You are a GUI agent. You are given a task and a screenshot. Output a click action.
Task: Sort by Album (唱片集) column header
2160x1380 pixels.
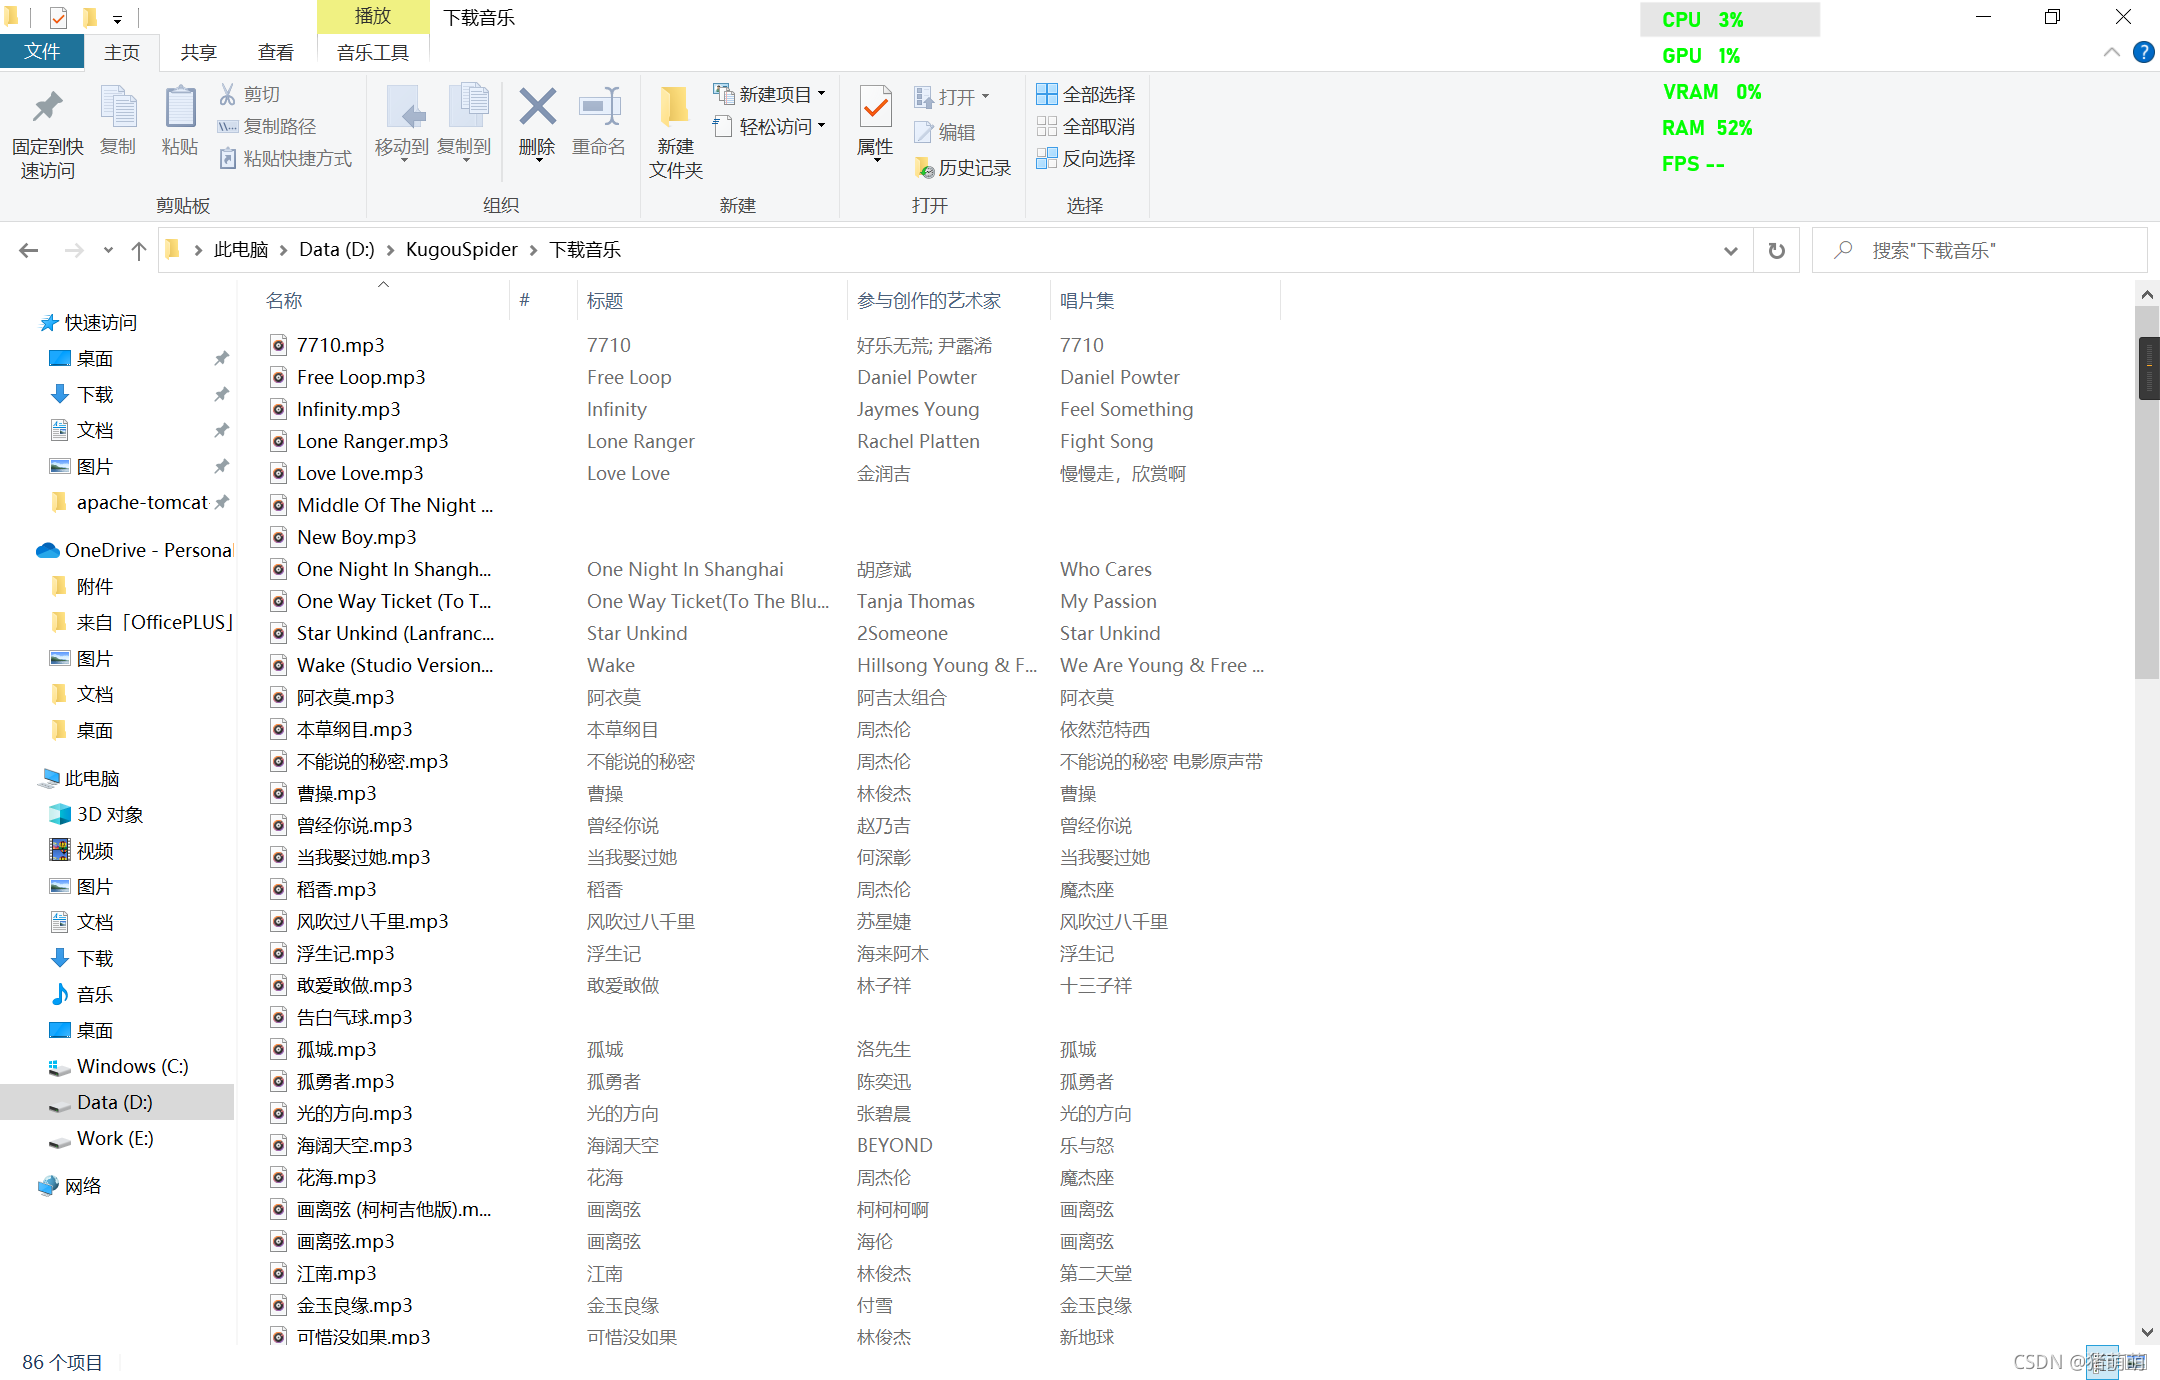[x=1087, y=300]
